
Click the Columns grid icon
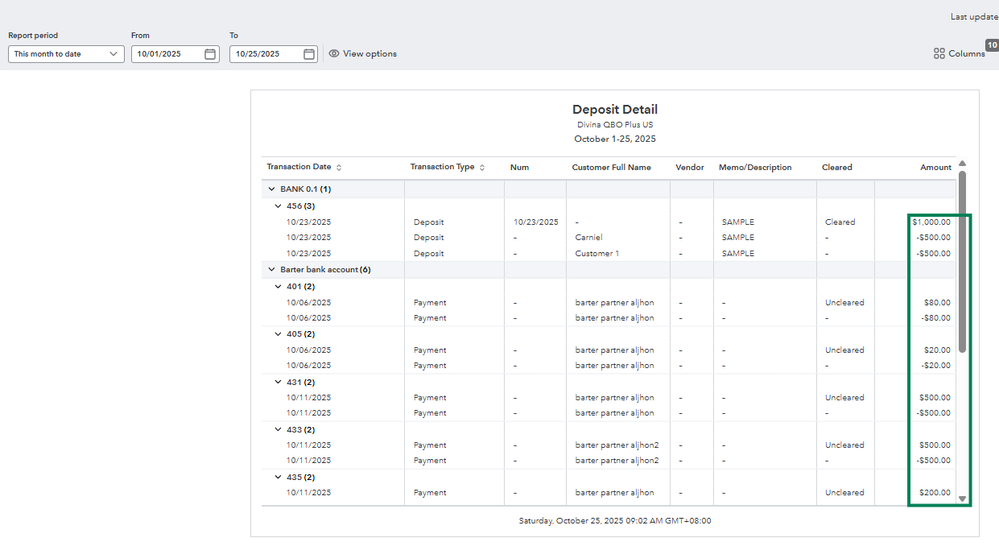[939, 54]
